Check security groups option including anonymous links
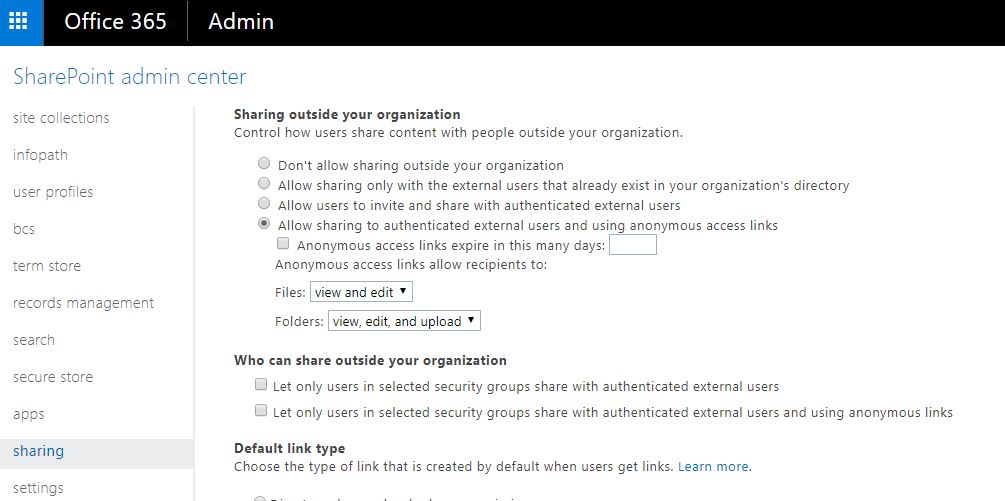The width and height of the screenshot is (1005, 501). pos(261,411)
